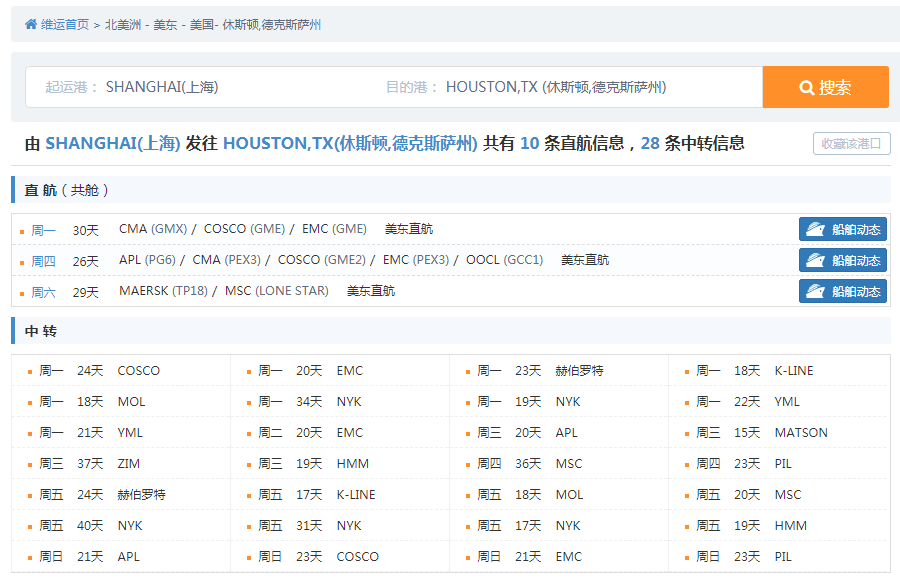
Task: Click the 目的港 HOUSTON,TX input field
Action: pyautogui.click(x=568, y=87)
